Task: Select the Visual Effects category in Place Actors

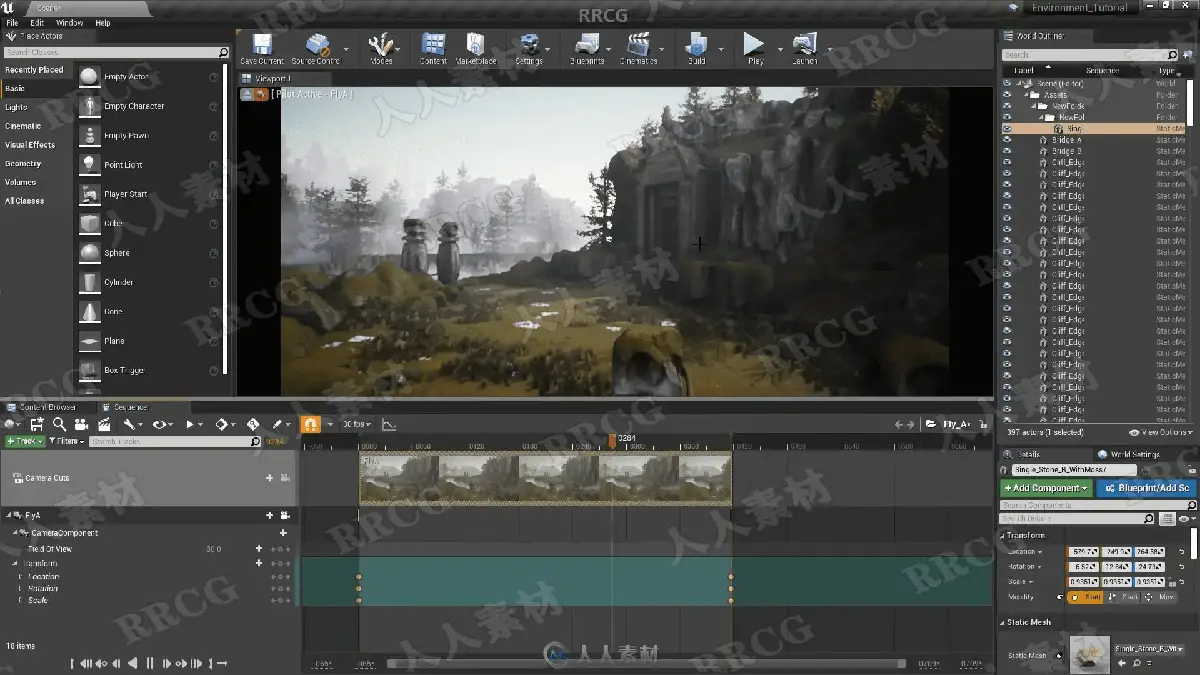Action: coord(30,145)
